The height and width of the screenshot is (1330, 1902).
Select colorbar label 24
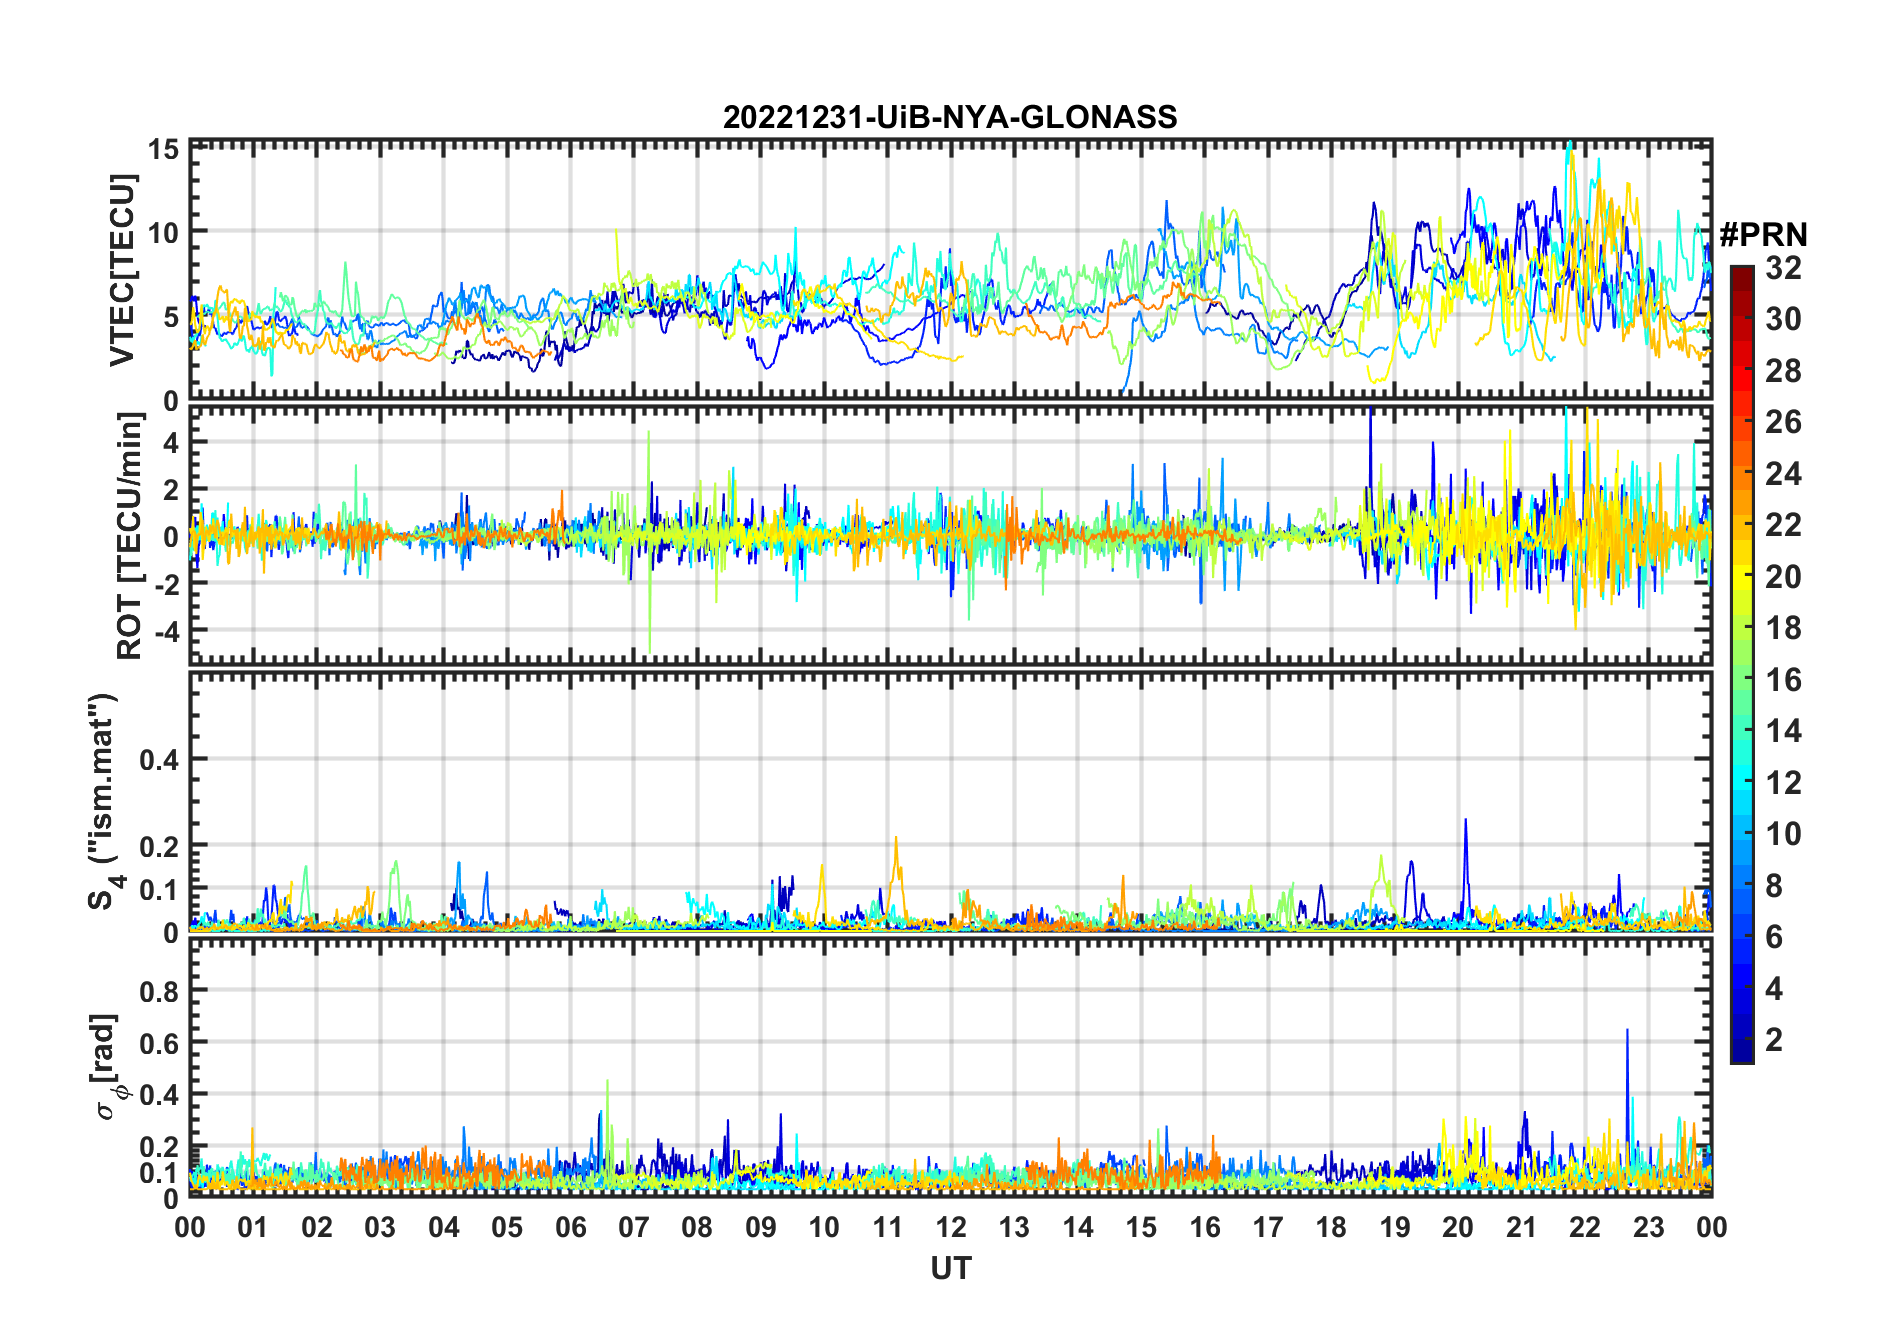tap(1783, 474)
